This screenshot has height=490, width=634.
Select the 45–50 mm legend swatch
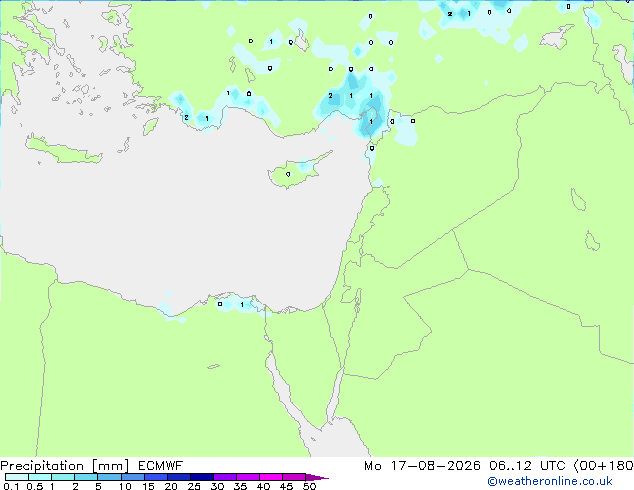coord(294,477)
